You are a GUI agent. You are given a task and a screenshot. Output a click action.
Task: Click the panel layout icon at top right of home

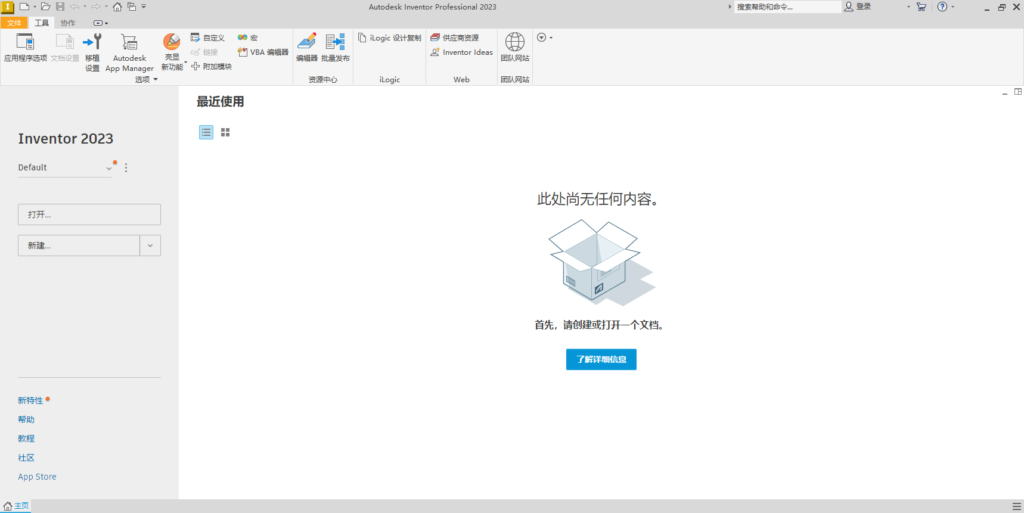[x=1017, y=92]
